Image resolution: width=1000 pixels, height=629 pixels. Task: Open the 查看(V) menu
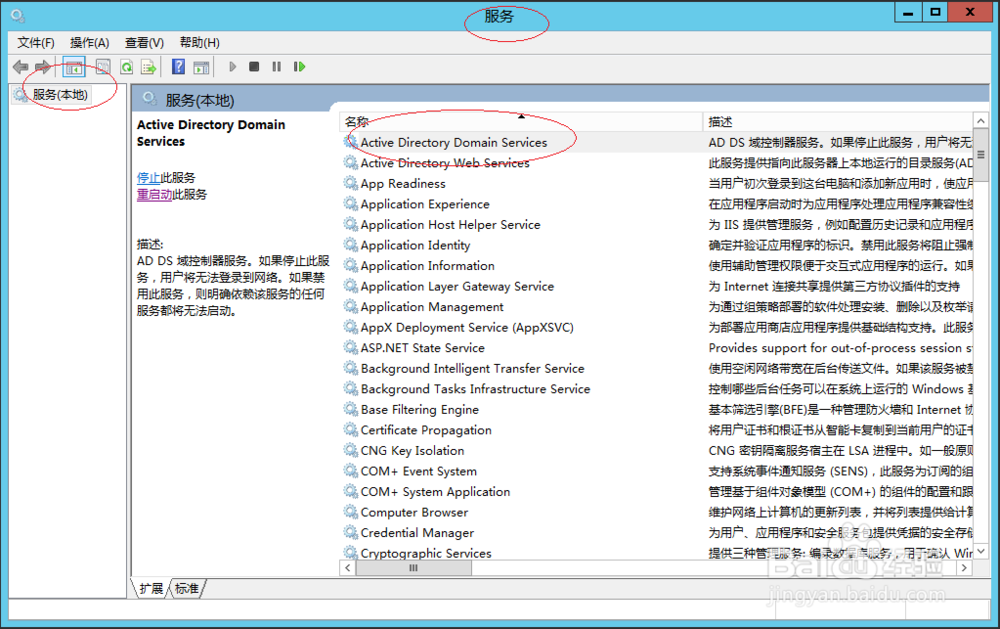point(144,43)
